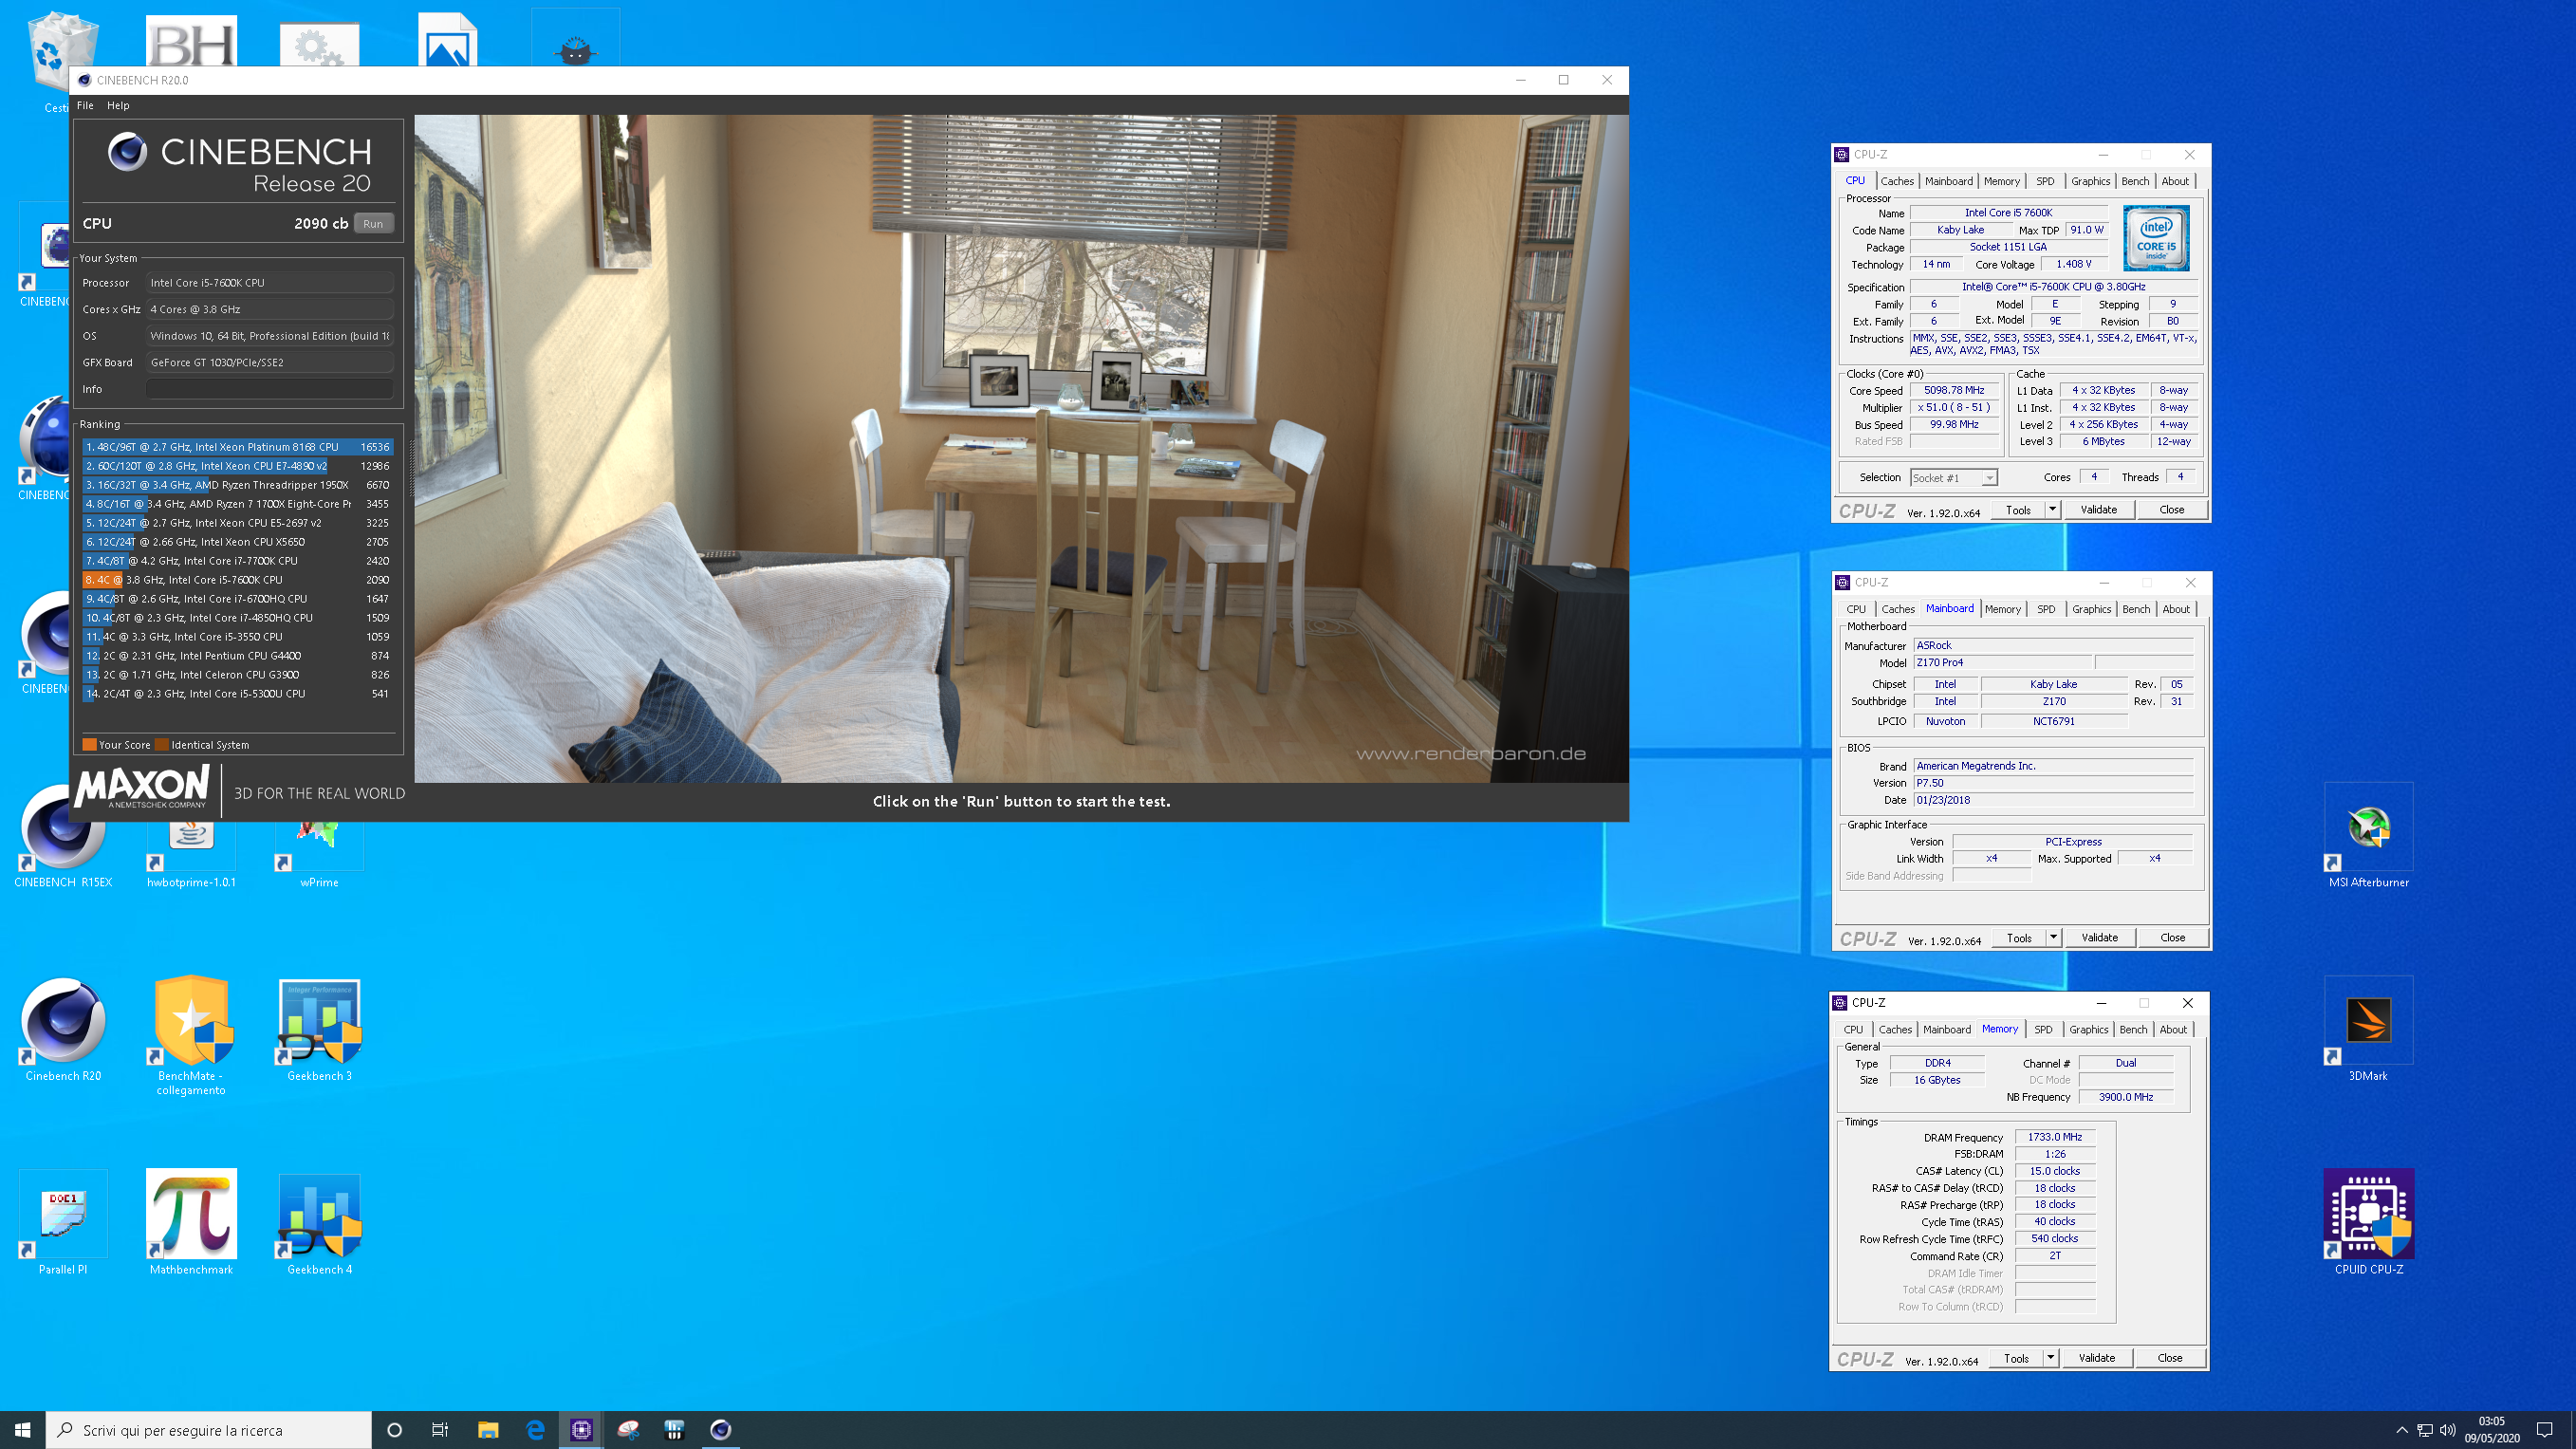
Task: Switch to Cinebench taskbar icon
Action: 720,1430
